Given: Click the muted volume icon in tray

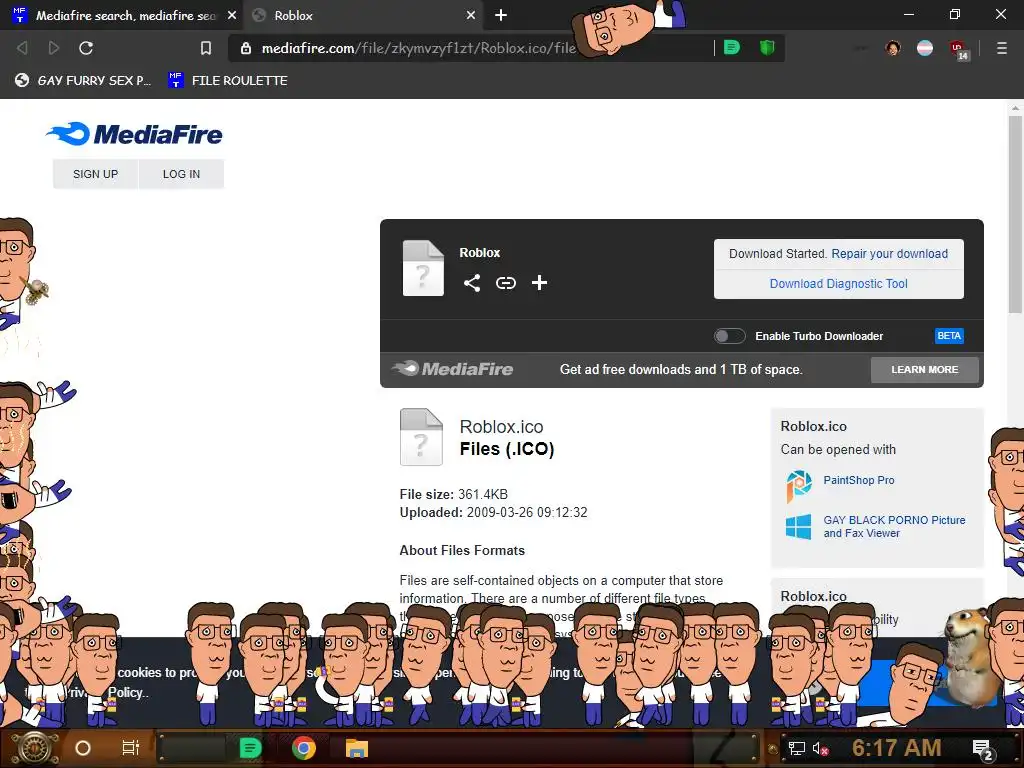Looking at the screenshot, I should point(821,748).
